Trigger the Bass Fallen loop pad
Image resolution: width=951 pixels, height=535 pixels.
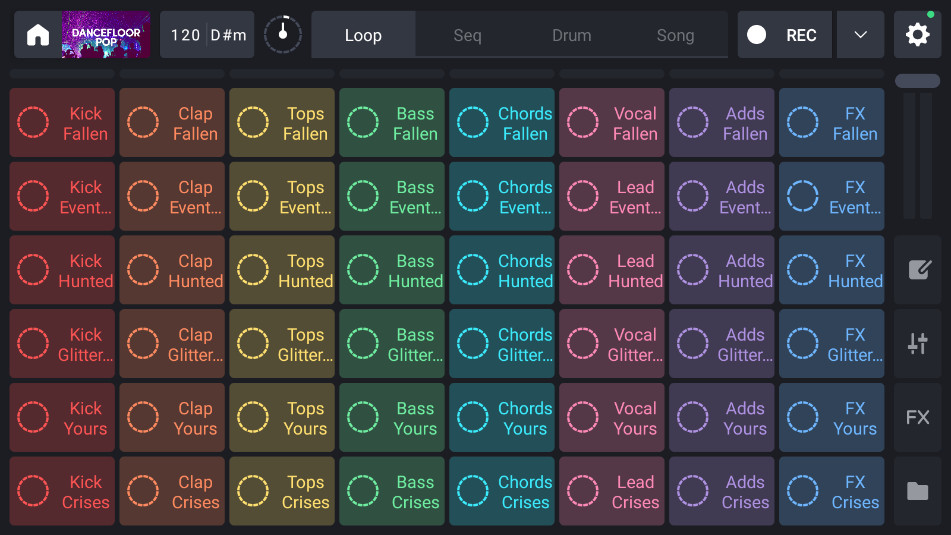pos(392,123)
